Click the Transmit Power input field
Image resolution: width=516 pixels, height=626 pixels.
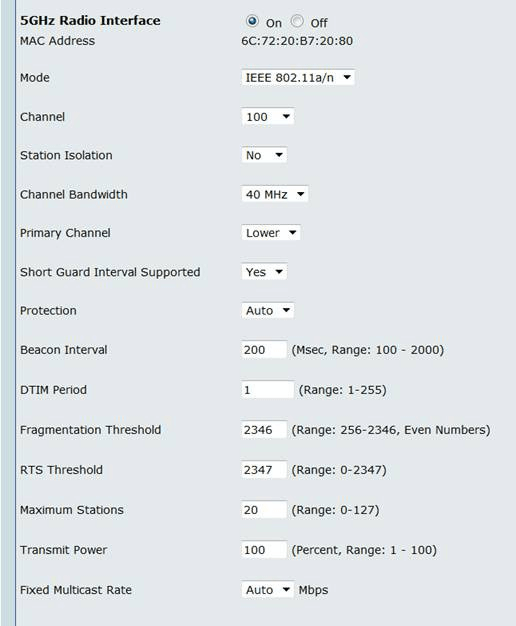pos(264,550)
